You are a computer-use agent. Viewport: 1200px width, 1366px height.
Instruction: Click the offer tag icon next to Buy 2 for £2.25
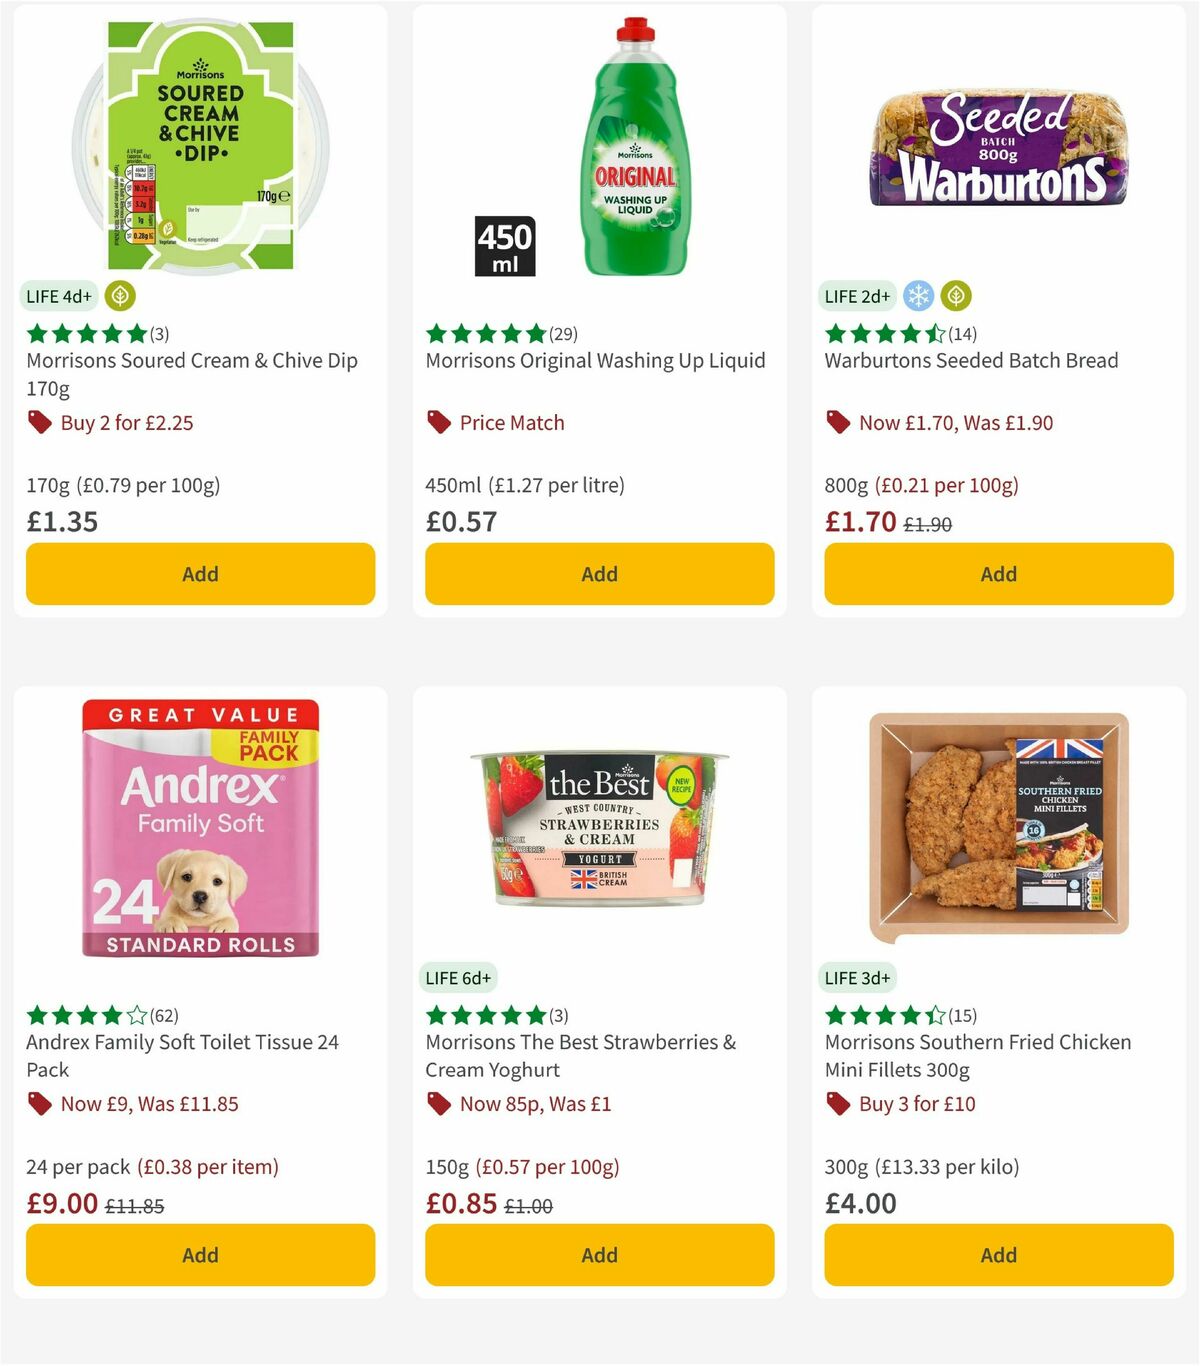40,422
